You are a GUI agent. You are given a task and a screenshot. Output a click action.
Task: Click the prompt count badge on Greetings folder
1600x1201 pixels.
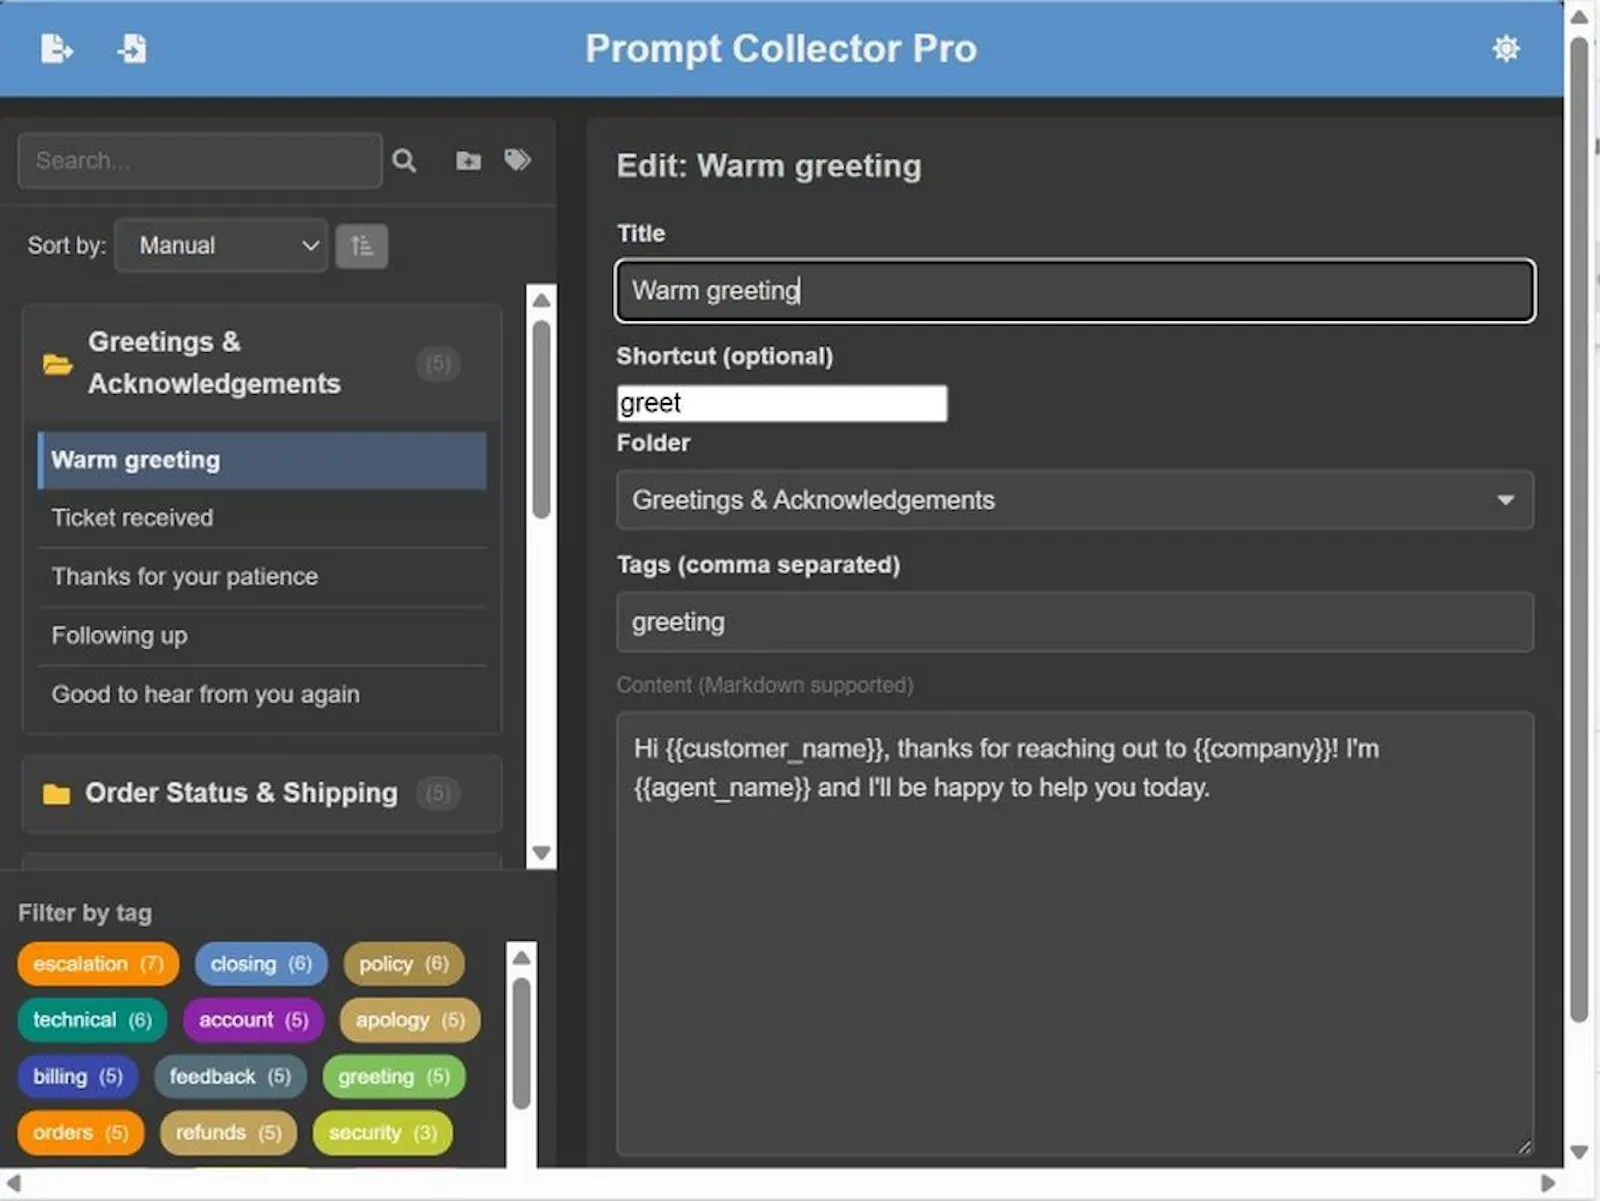[x=438, y=363]
